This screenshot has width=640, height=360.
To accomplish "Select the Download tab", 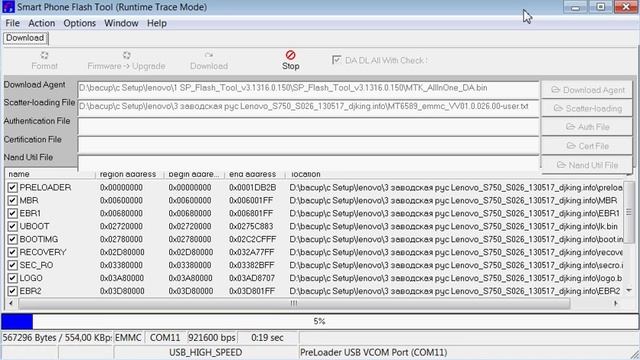I will [x=25, y=38].
